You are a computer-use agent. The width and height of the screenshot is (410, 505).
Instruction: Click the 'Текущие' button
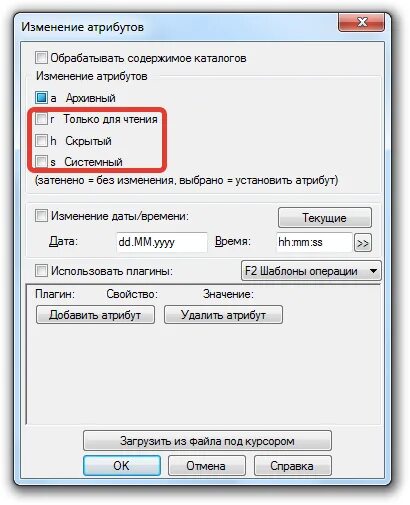tap(325, 218)
